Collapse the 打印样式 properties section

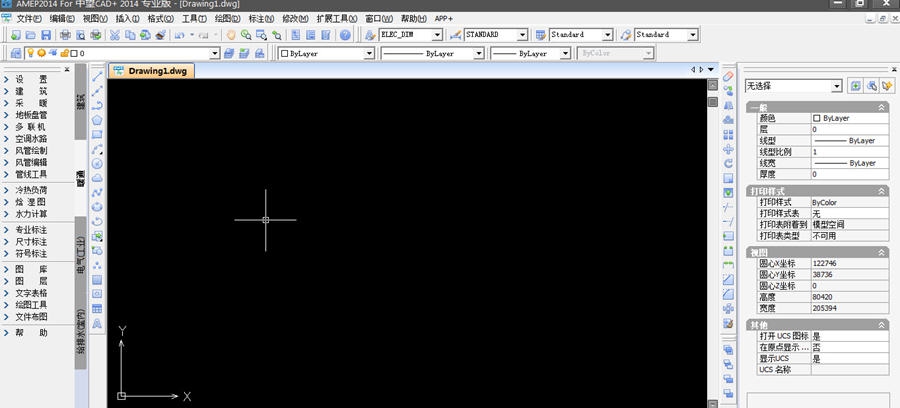(881, 190)
